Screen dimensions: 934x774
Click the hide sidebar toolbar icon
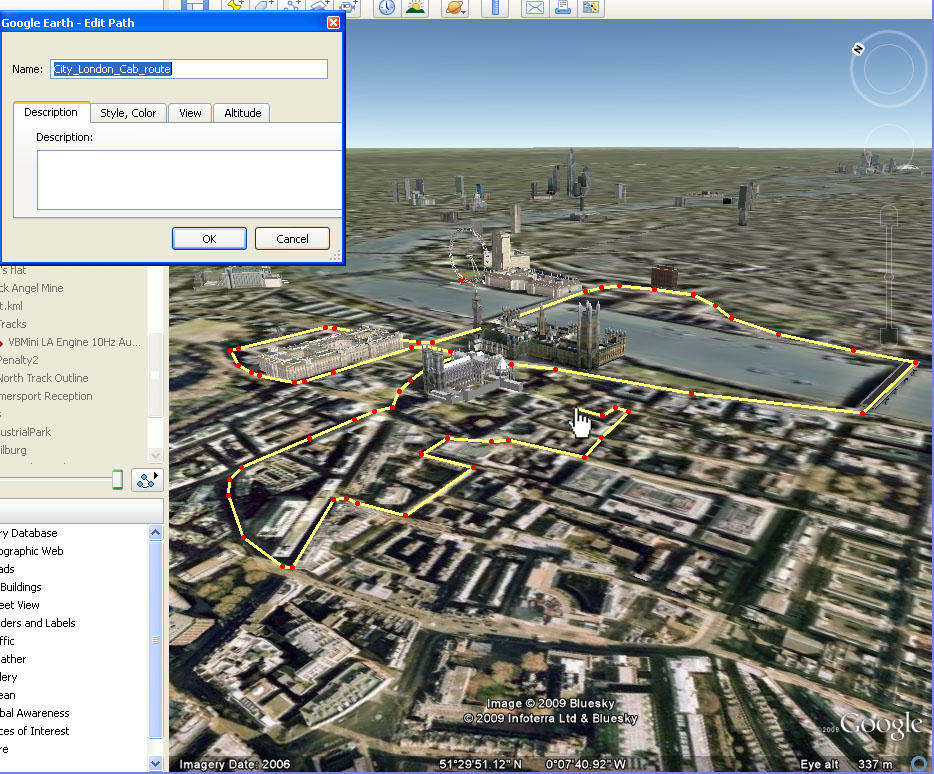(195, 6)
